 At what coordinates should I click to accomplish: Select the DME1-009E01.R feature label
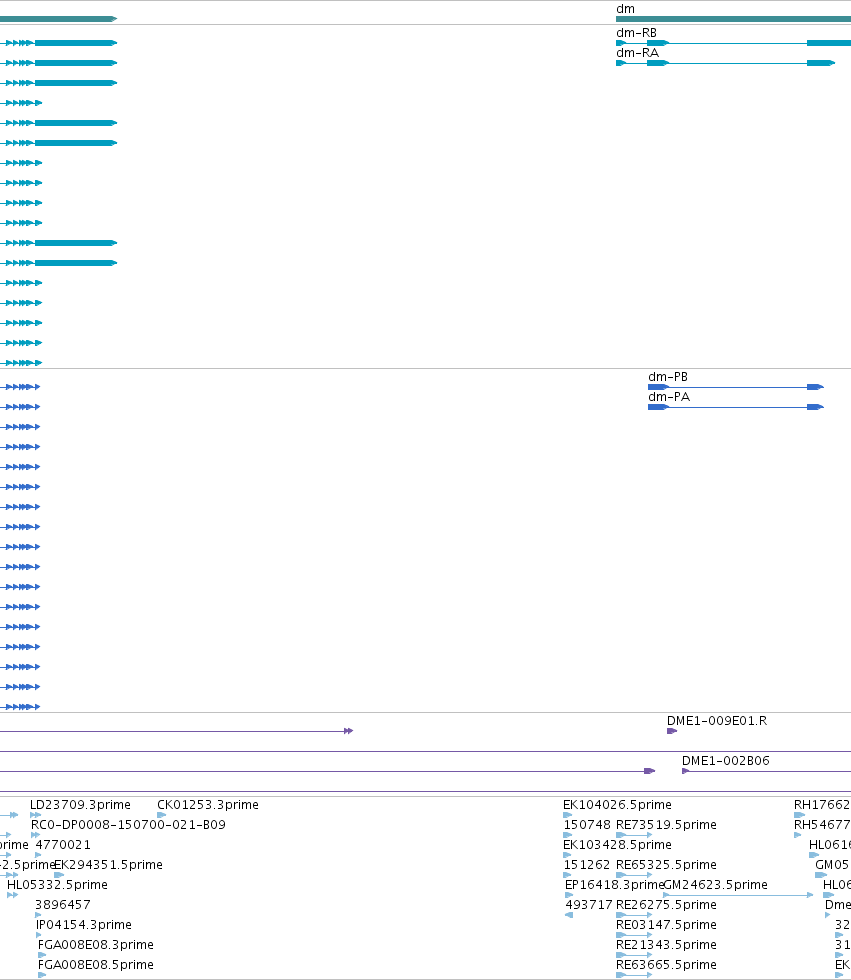pyautogui.click(x=717, y=721)
